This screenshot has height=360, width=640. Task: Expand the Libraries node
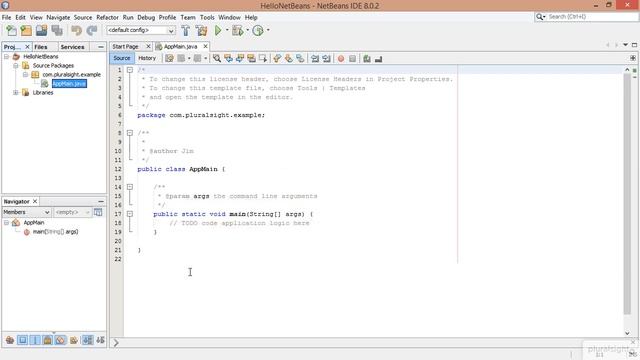click(16, 93)
